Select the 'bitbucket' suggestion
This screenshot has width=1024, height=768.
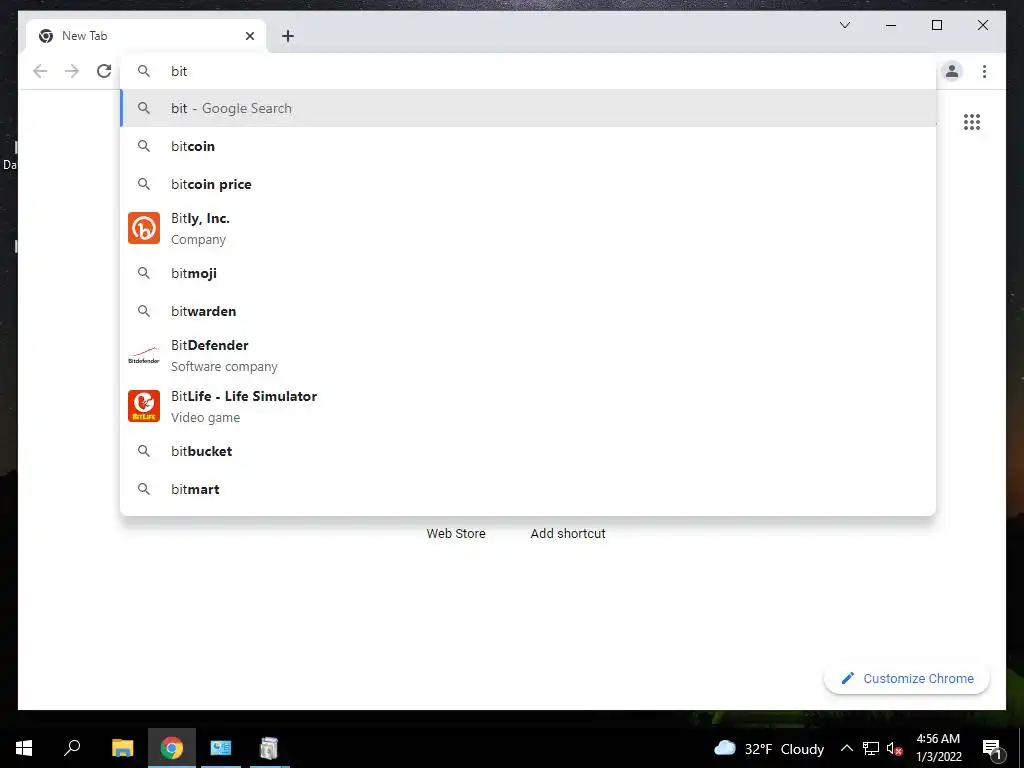coord(528,451)
